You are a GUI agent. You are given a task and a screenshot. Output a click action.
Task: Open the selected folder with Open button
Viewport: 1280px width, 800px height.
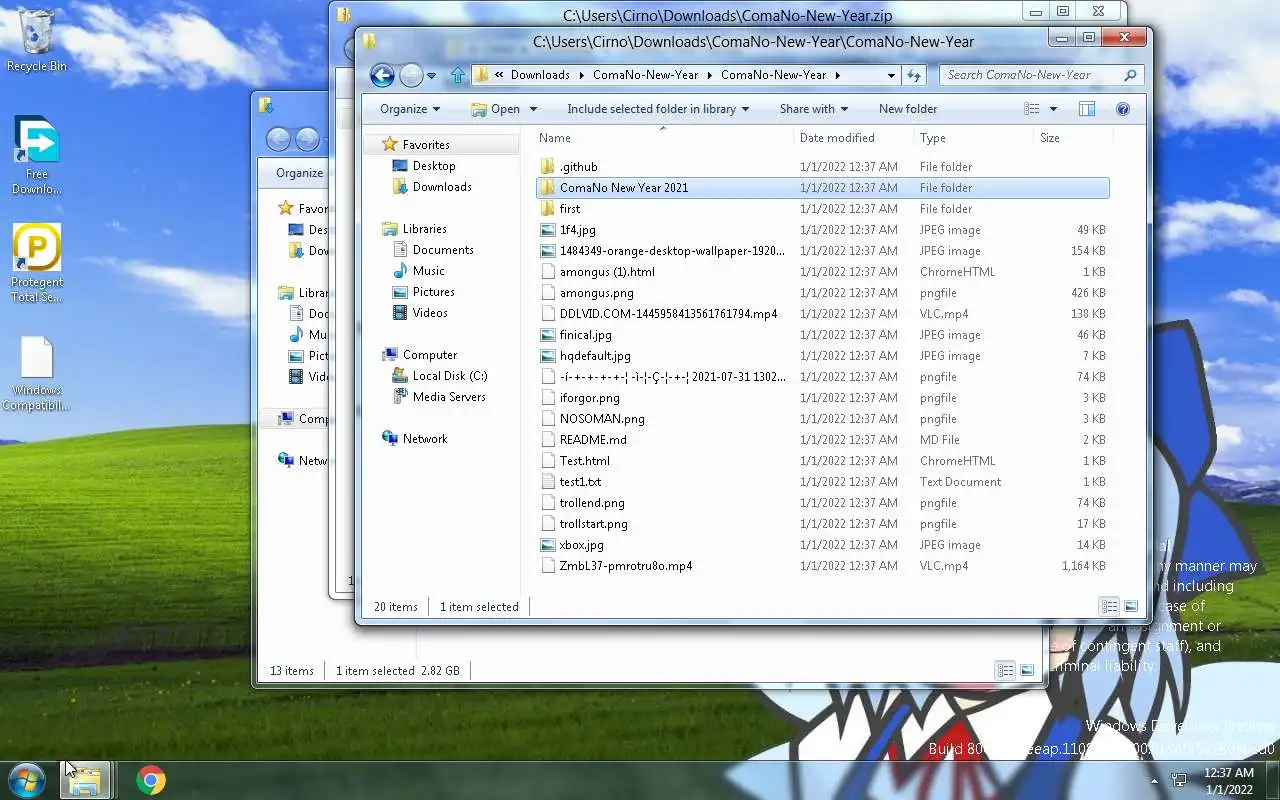pos(496,109)
